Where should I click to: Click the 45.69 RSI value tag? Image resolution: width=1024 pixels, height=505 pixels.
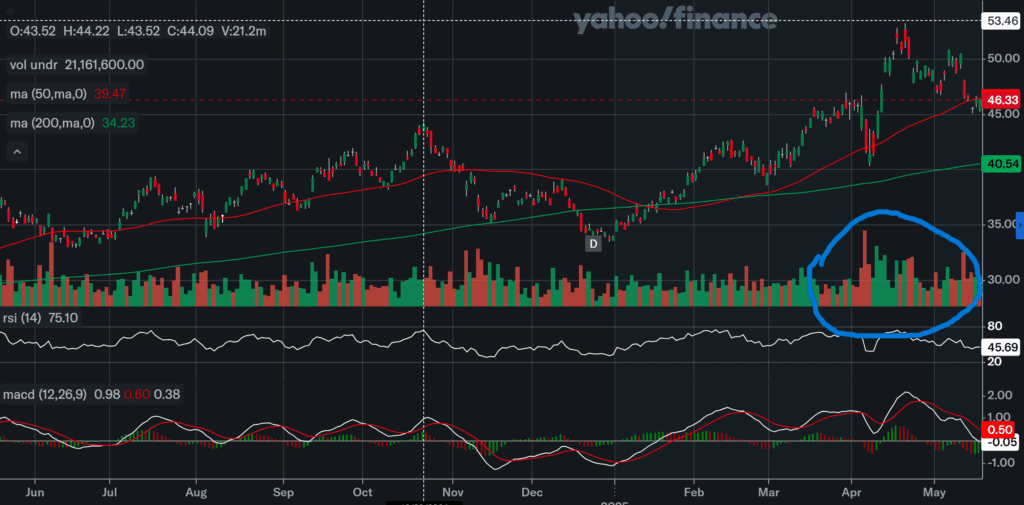tap(1001, 347)
